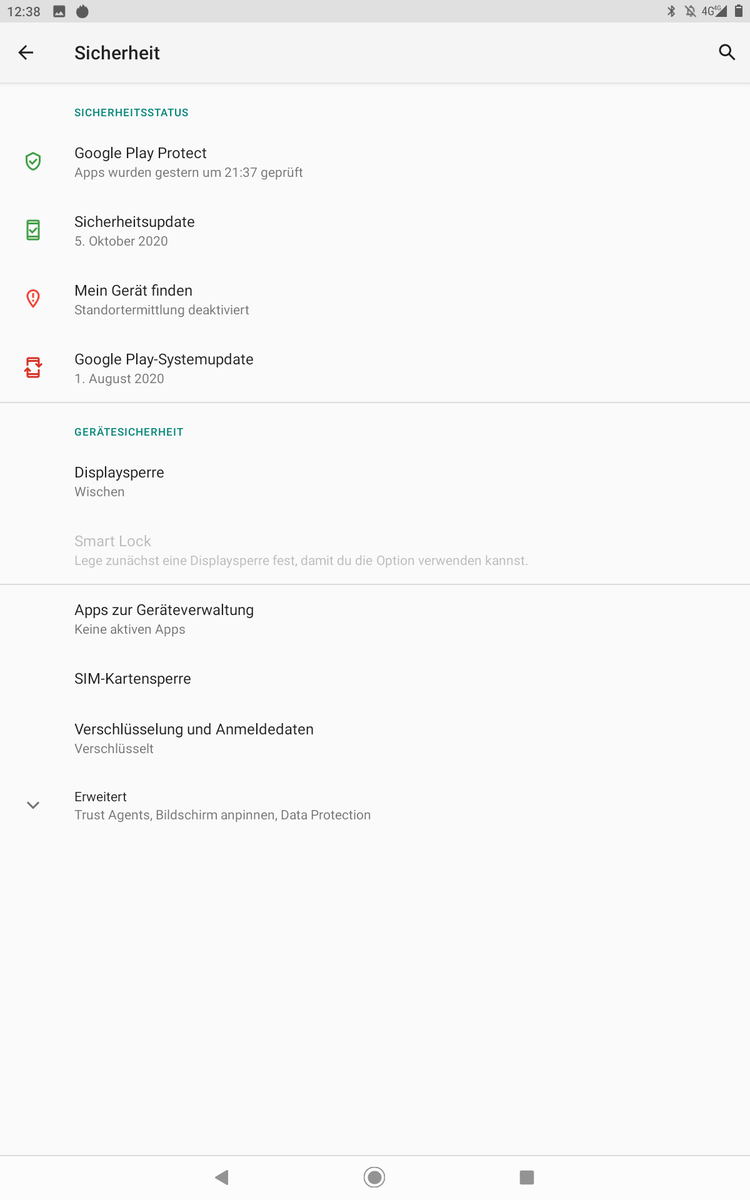The image size is (750, 1200).
Task: Open SIM-Kartensperre settings
Action: 132,679
